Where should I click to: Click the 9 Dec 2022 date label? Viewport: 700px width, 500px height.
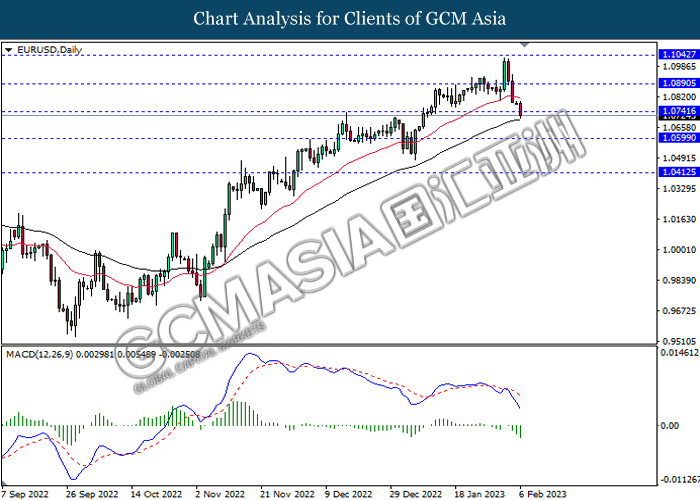[349, 494]
